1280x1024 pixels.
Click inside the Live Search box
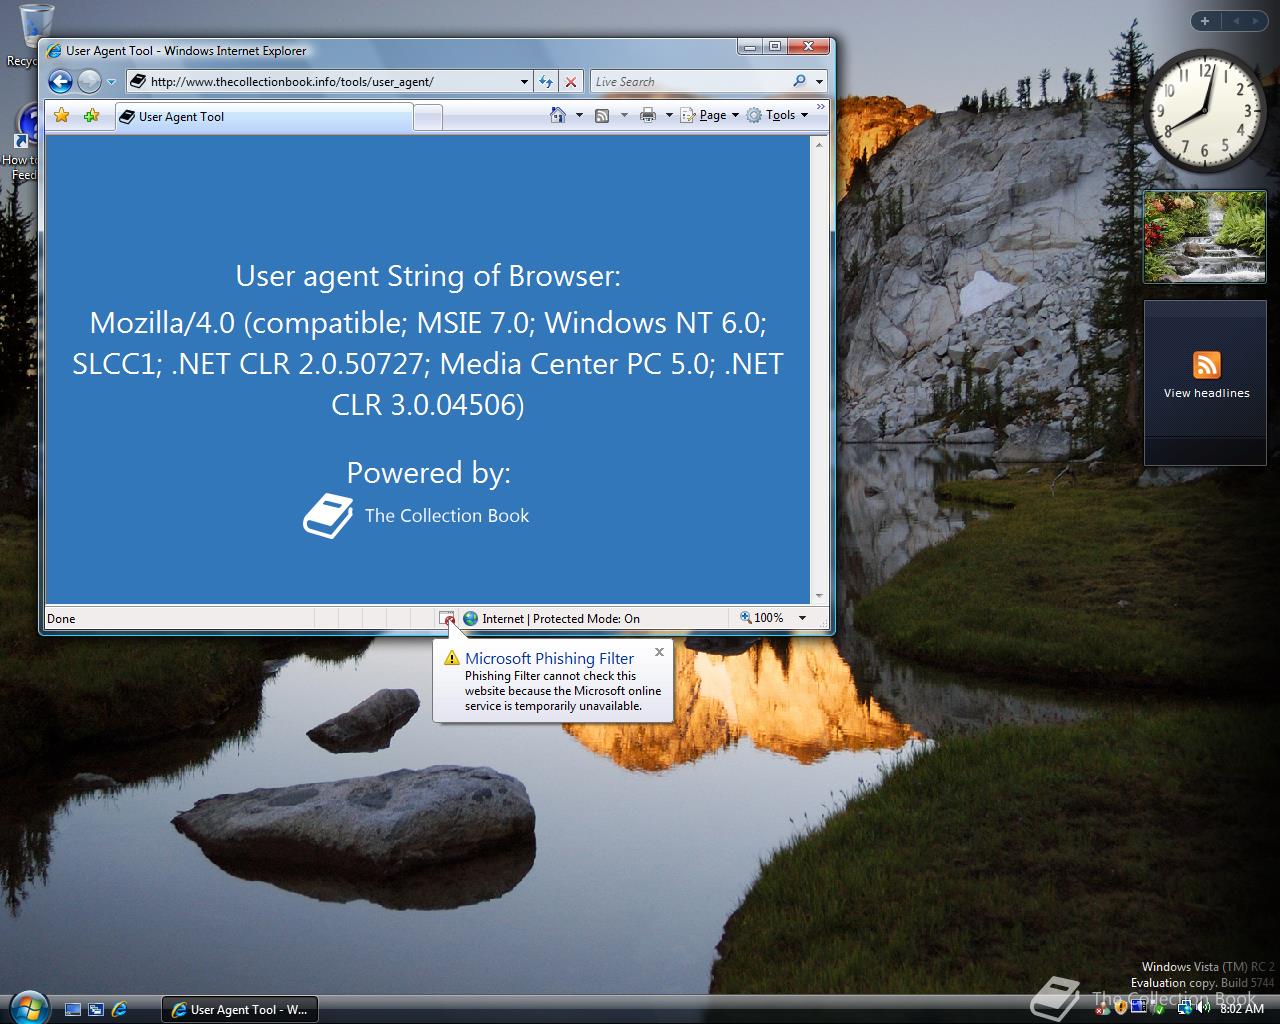688,82
